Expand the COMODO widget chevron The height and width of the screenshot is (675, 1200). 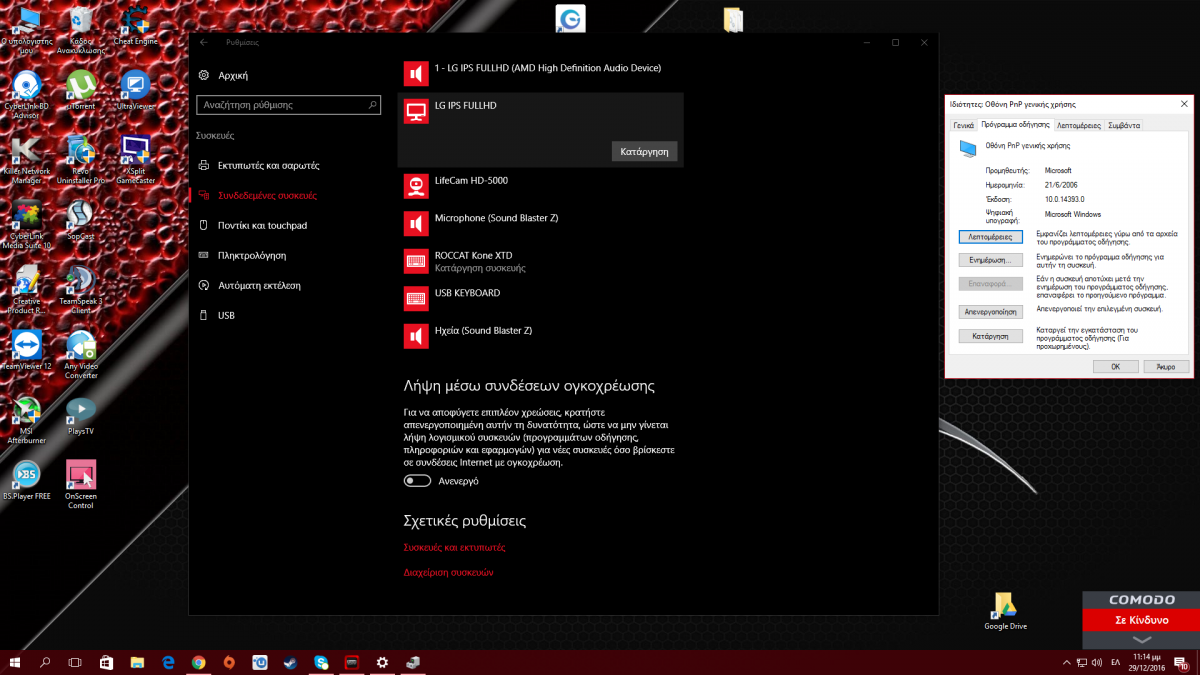click(1141, 639)
